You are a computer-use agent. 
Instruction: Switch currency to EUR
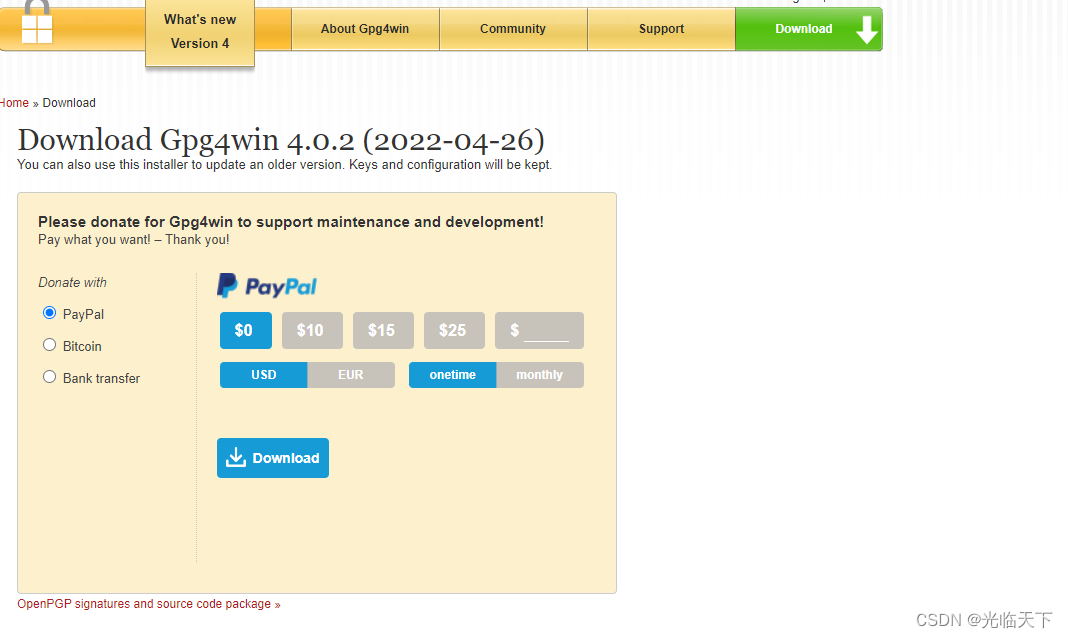[x=351, y=375]
